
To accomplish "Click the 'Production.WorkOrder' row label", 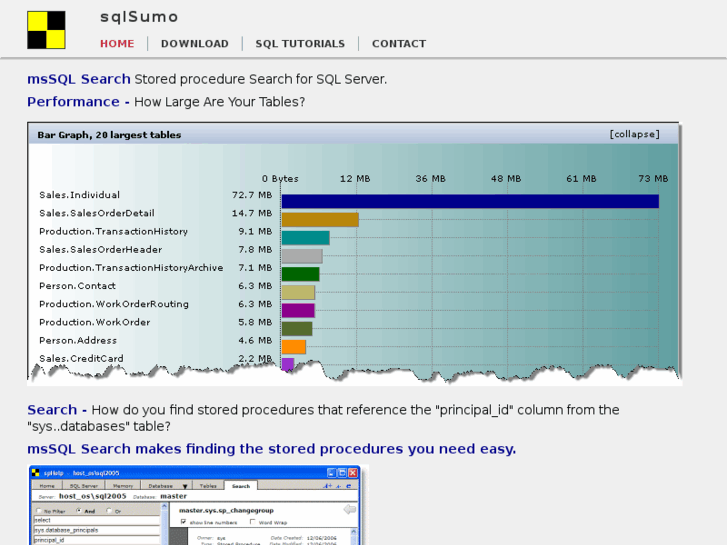I will [95, 322].
